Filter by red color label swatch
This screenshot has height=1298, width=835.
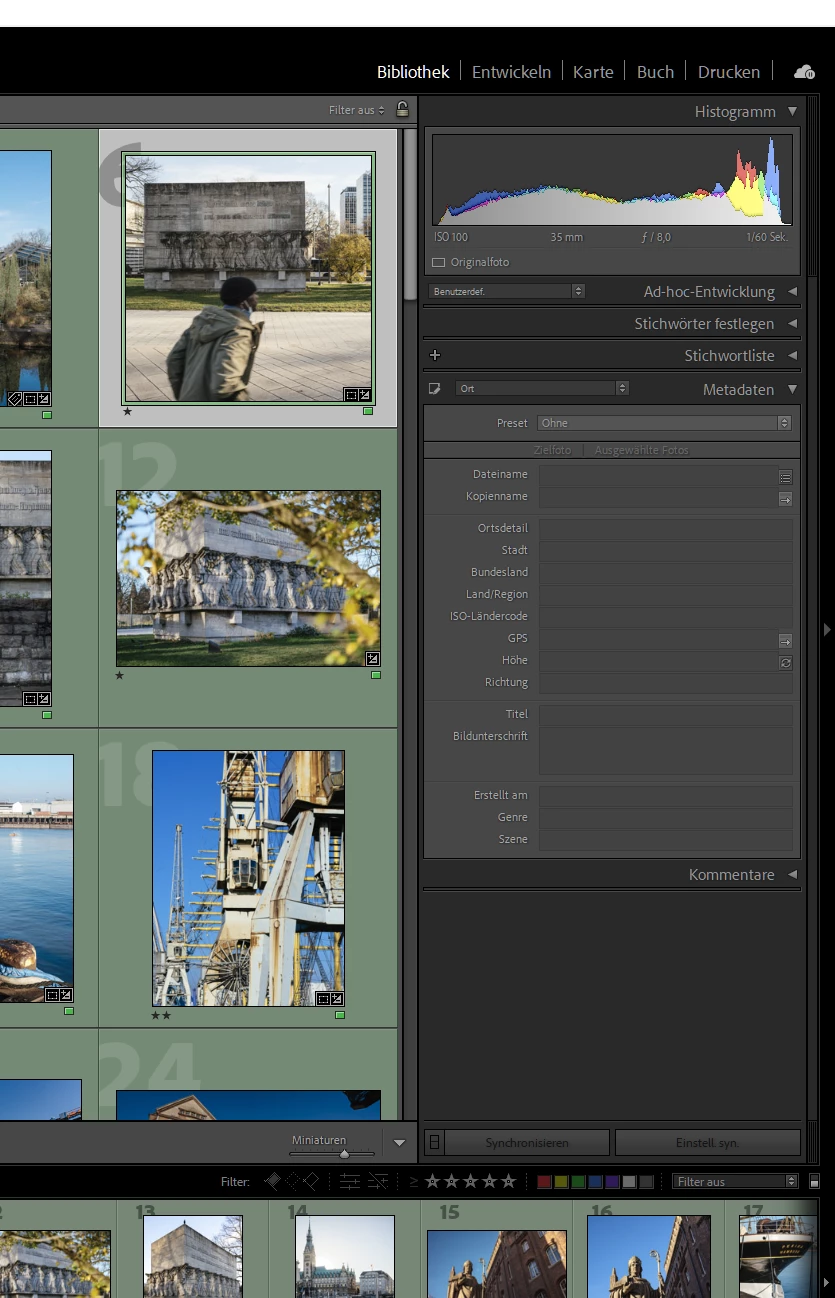544,1182
